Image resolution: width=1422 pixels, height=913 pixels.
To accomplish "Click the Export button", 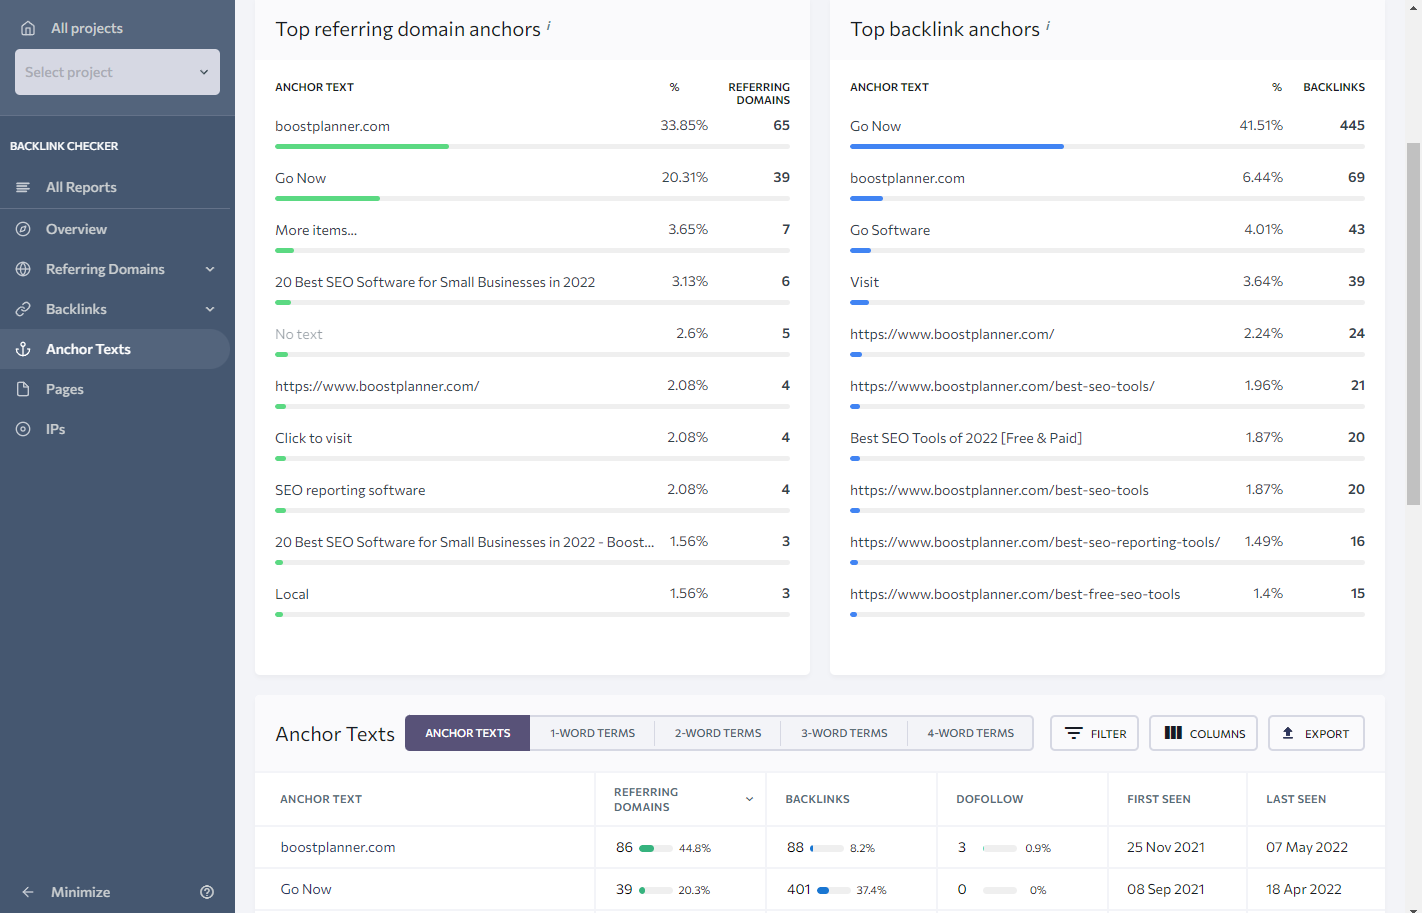I will click(1316, 733).
